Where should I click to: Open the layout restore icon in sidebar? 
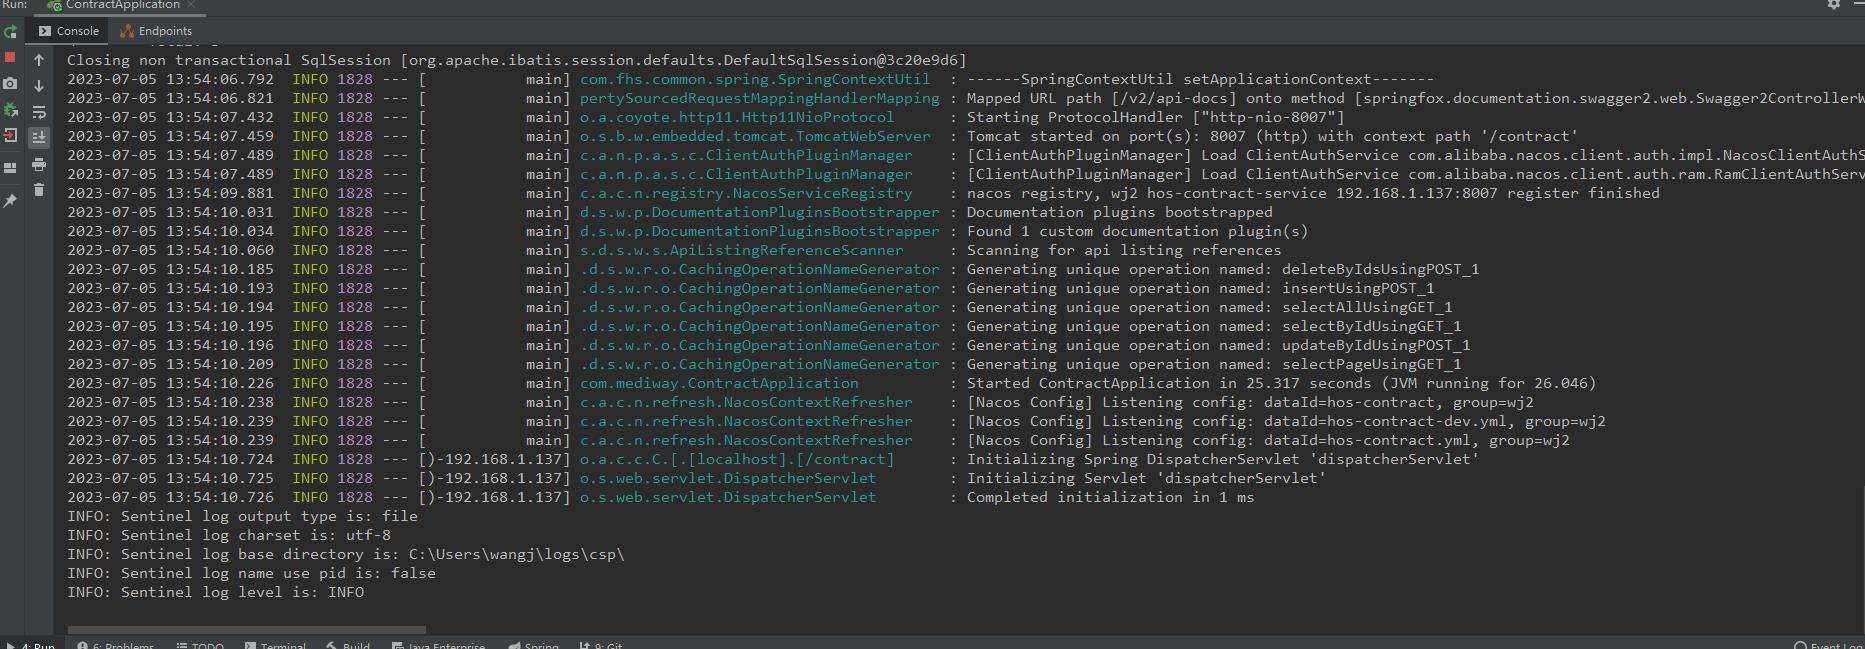click(10, 168)
